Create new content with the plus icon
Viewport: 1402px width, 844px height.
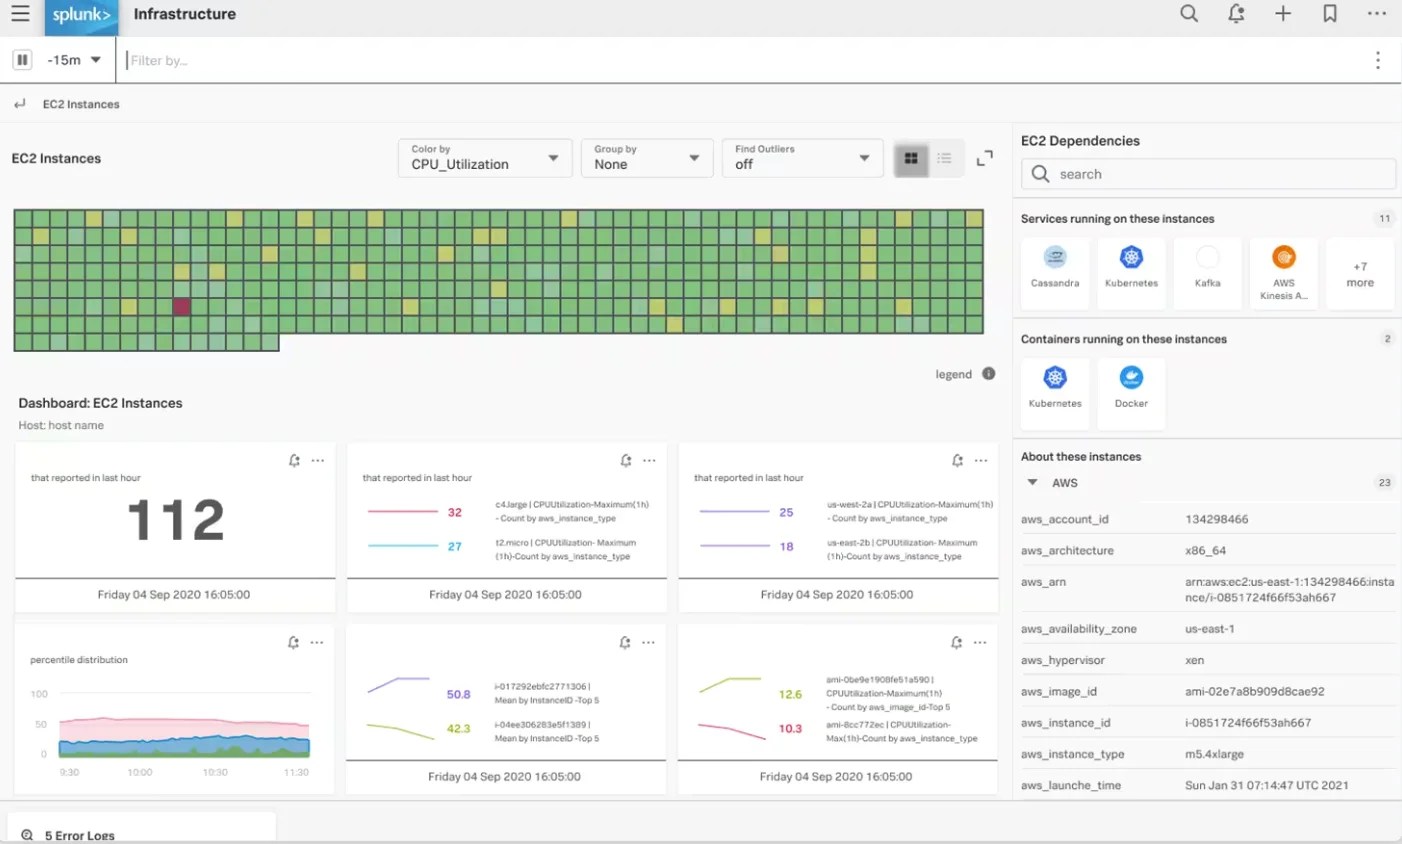[x=1283, y=14]
